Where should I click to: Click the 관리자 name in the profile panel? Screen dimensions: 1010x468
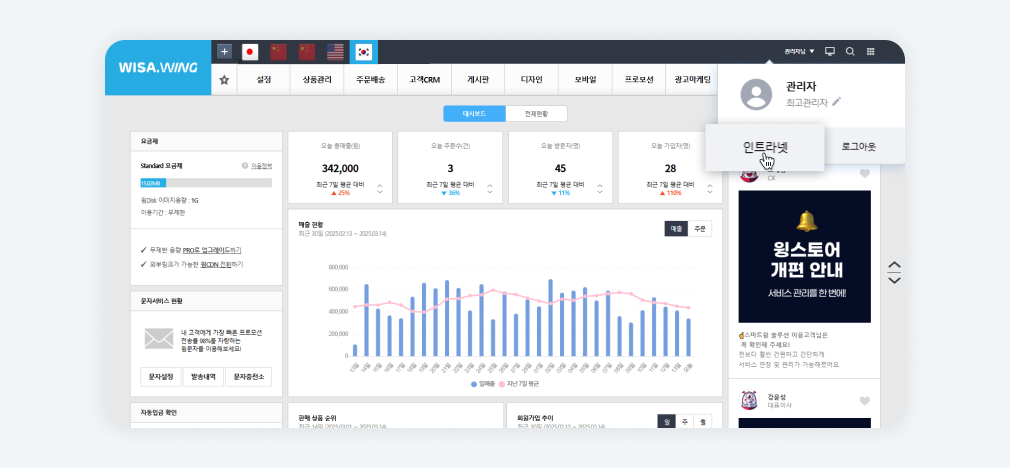801,87
